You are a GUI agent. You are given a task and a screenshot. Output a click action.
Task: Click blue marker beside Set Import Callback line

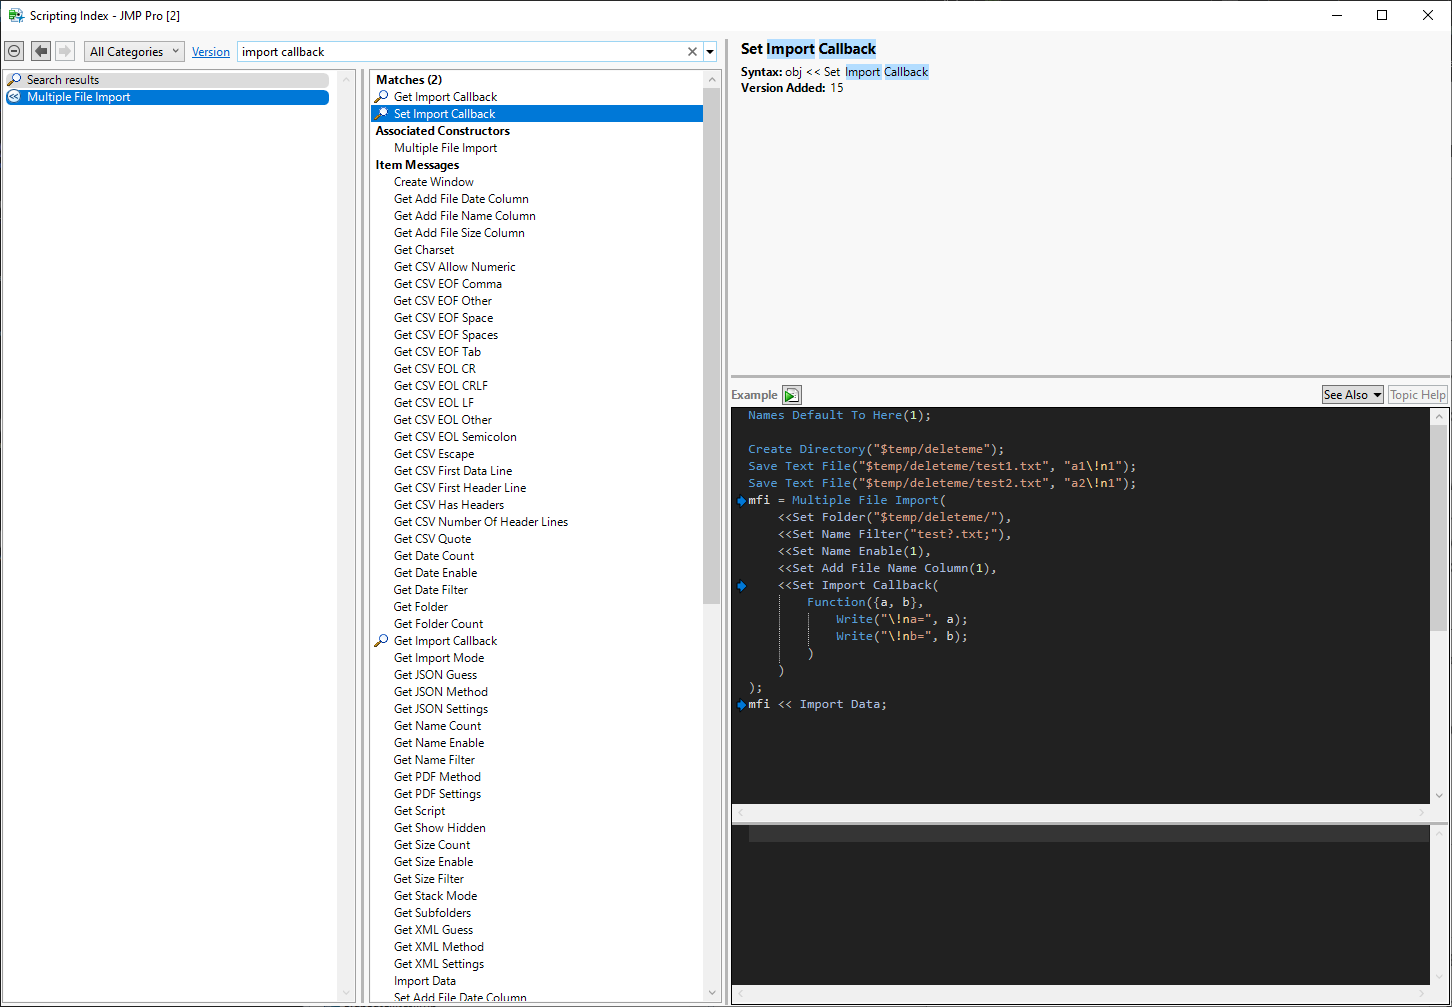(741, 586)
